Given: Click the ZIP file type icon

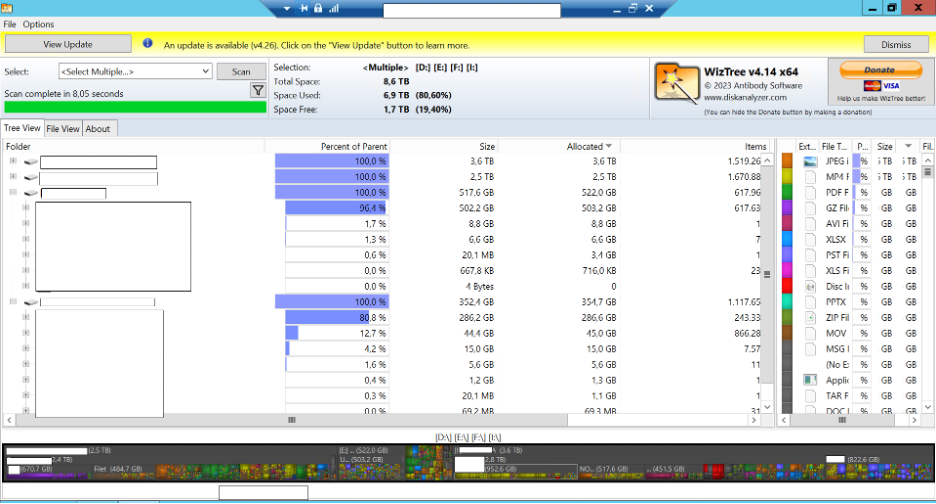Looking at the screenshot, I should [809, 318].
